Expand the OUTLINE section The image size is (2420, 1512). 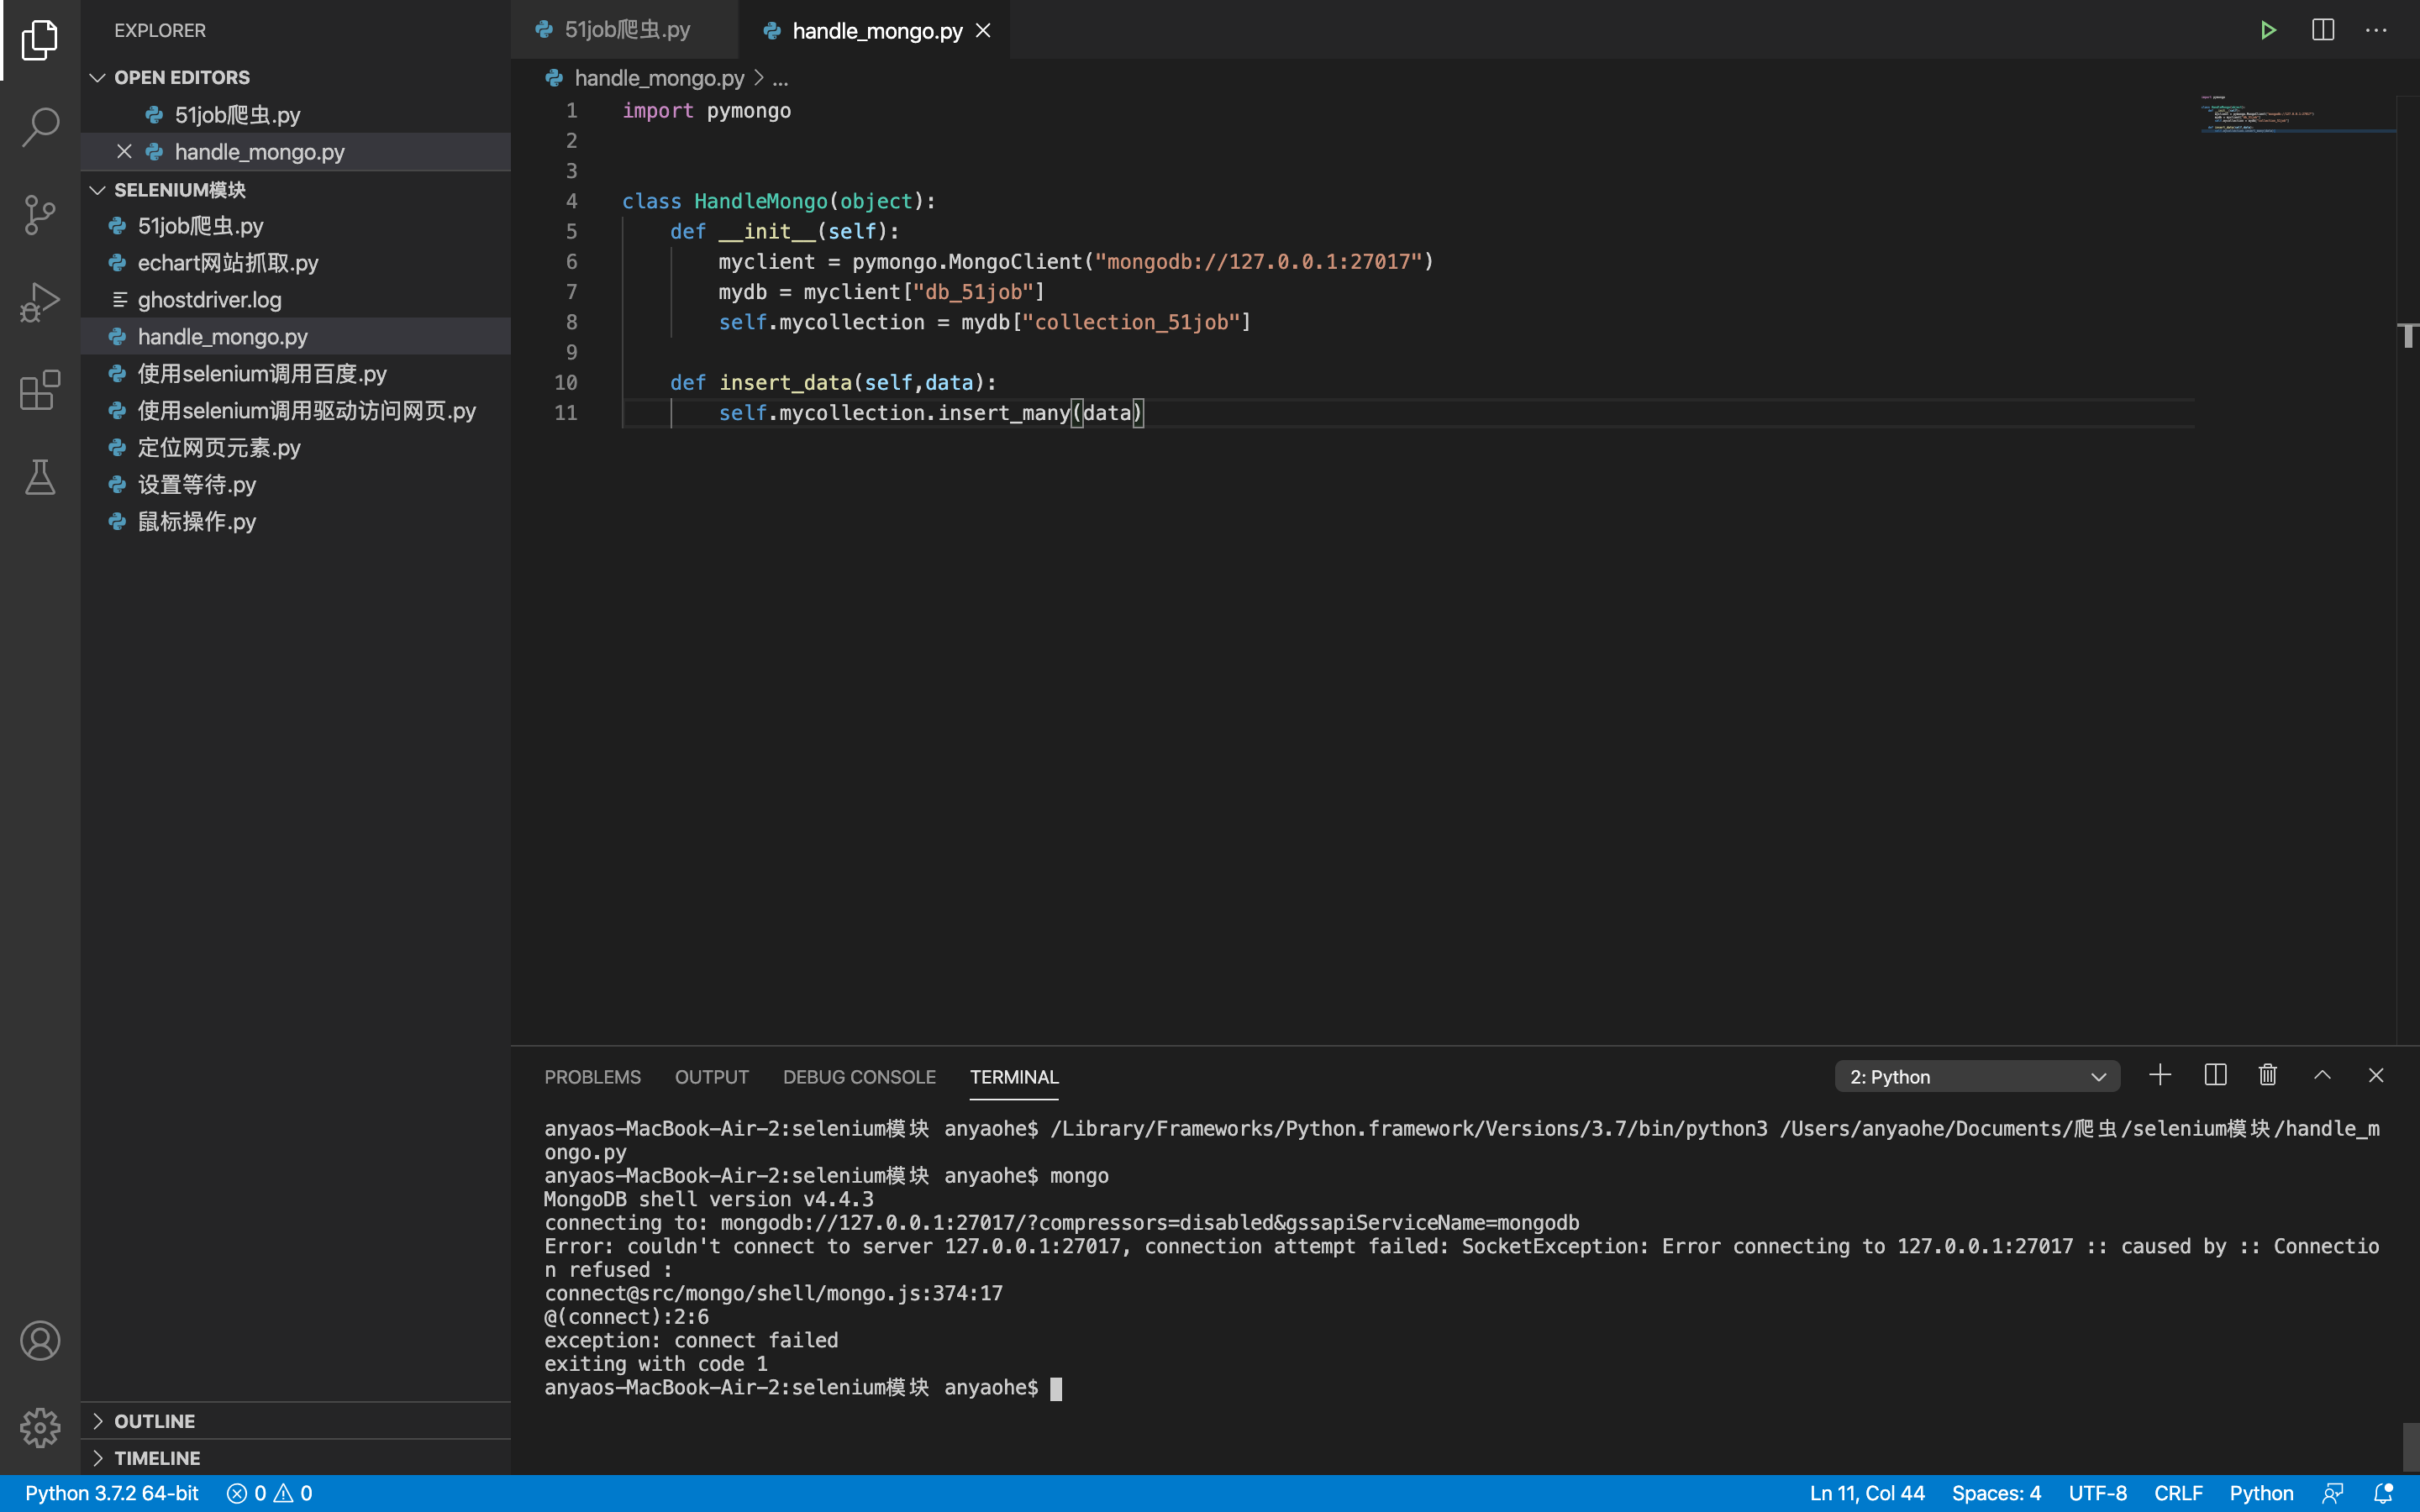click(x=296, y=1421)
